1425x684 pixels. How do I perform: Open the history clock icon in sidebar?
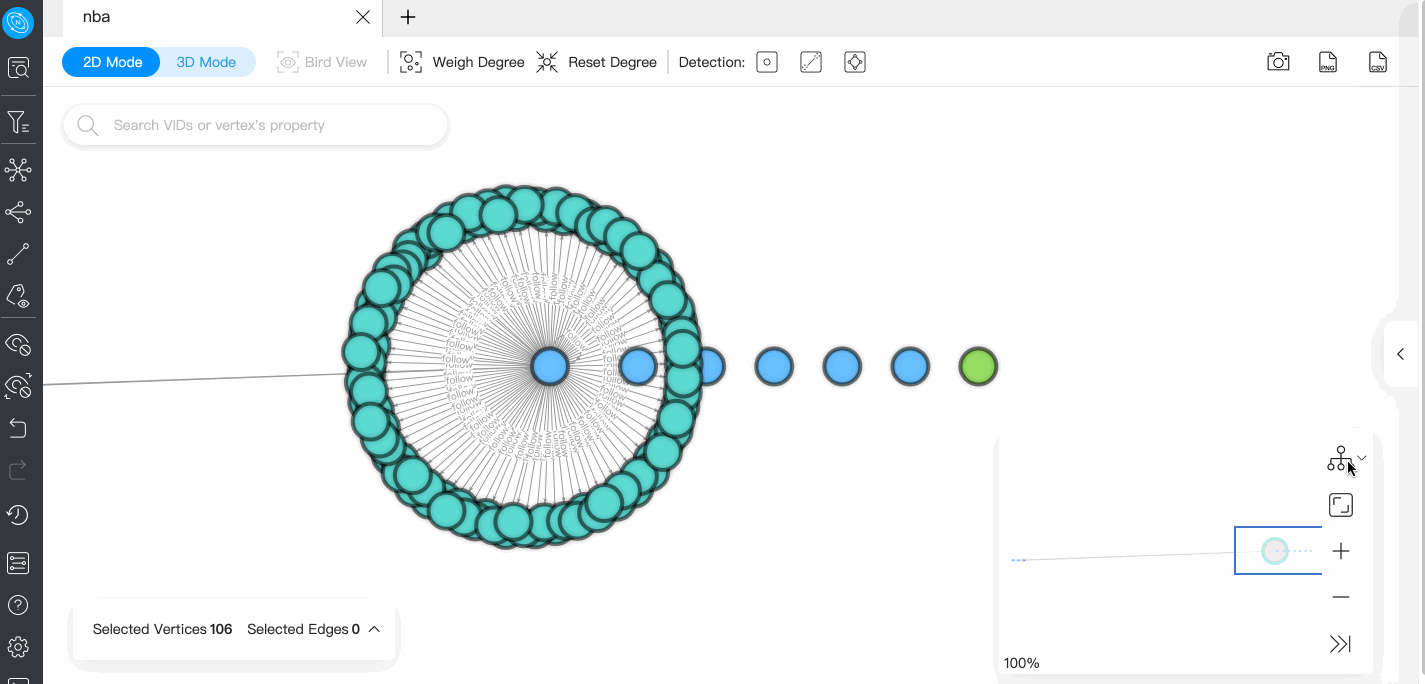18,515
